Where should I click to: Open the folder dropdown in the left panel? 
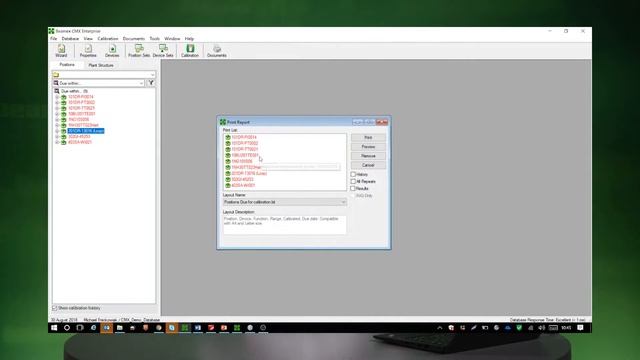(152, 75)
